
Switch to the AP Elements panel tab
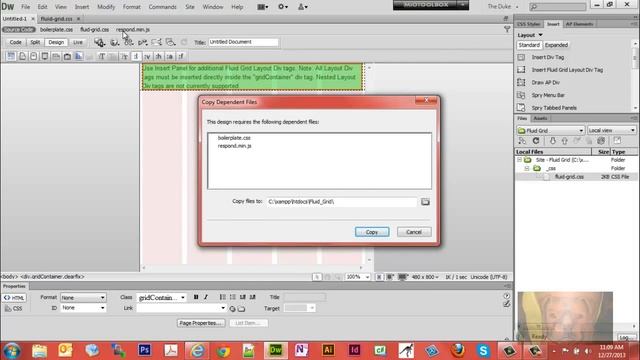[x=579, y=24]
